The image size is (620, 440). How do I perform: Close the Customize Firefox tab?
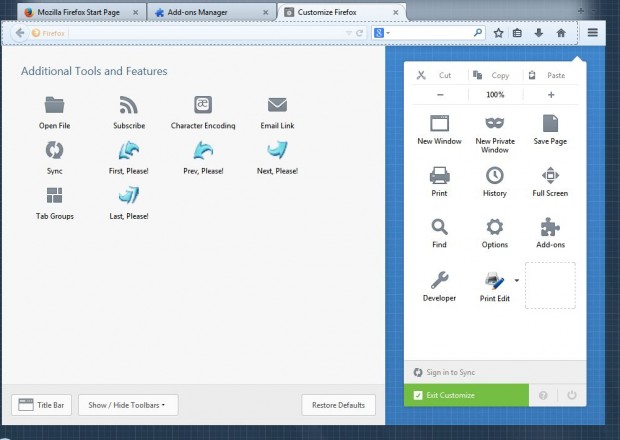coord(396,13)
